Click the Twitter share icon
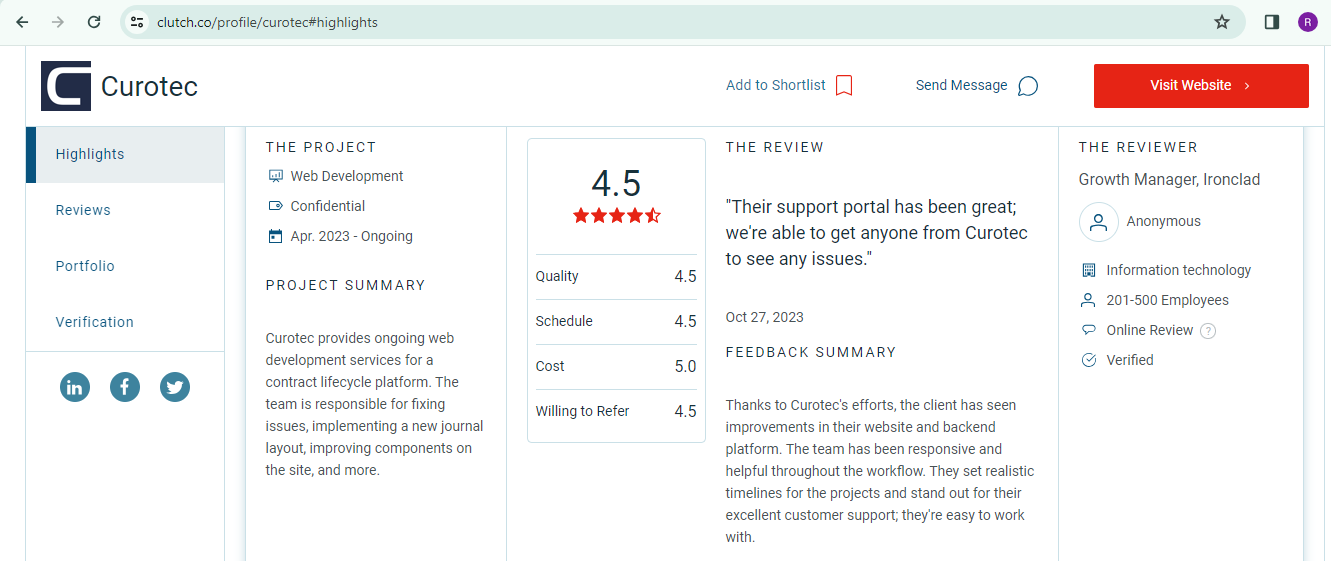 pyautogui.click(x=175, y=387)
